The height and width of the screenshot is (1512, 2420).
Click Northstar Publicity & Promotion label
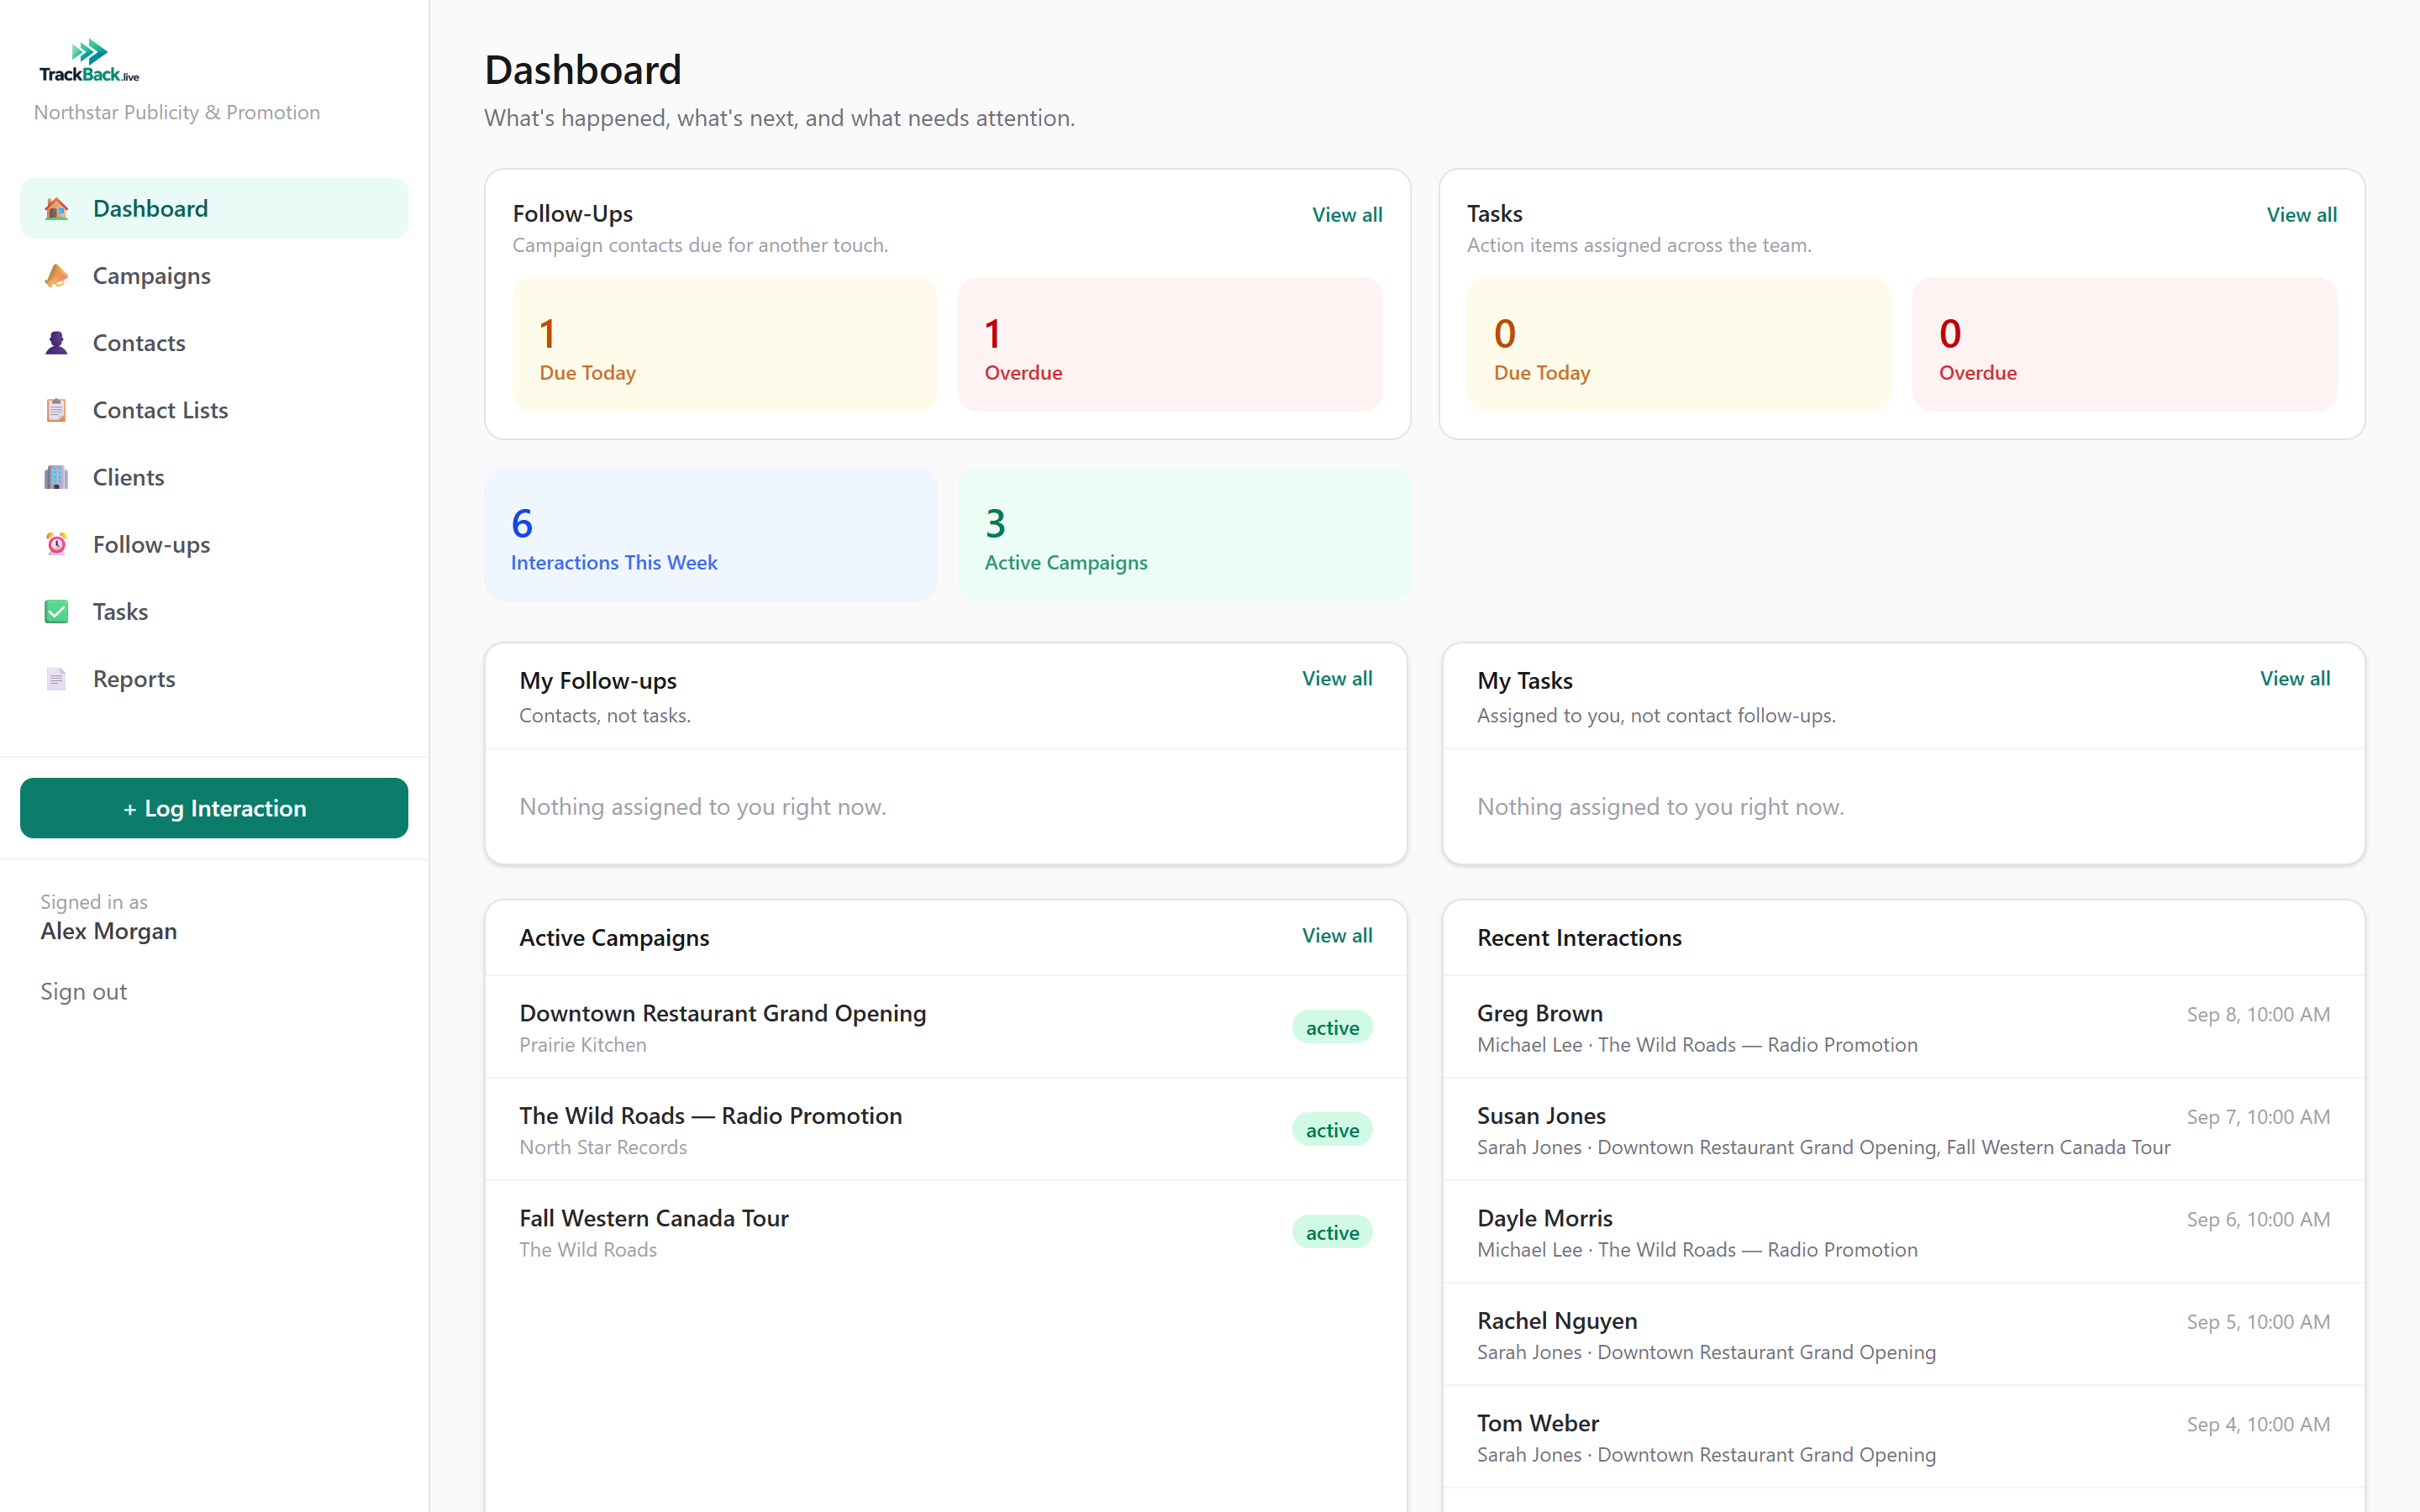177,112
